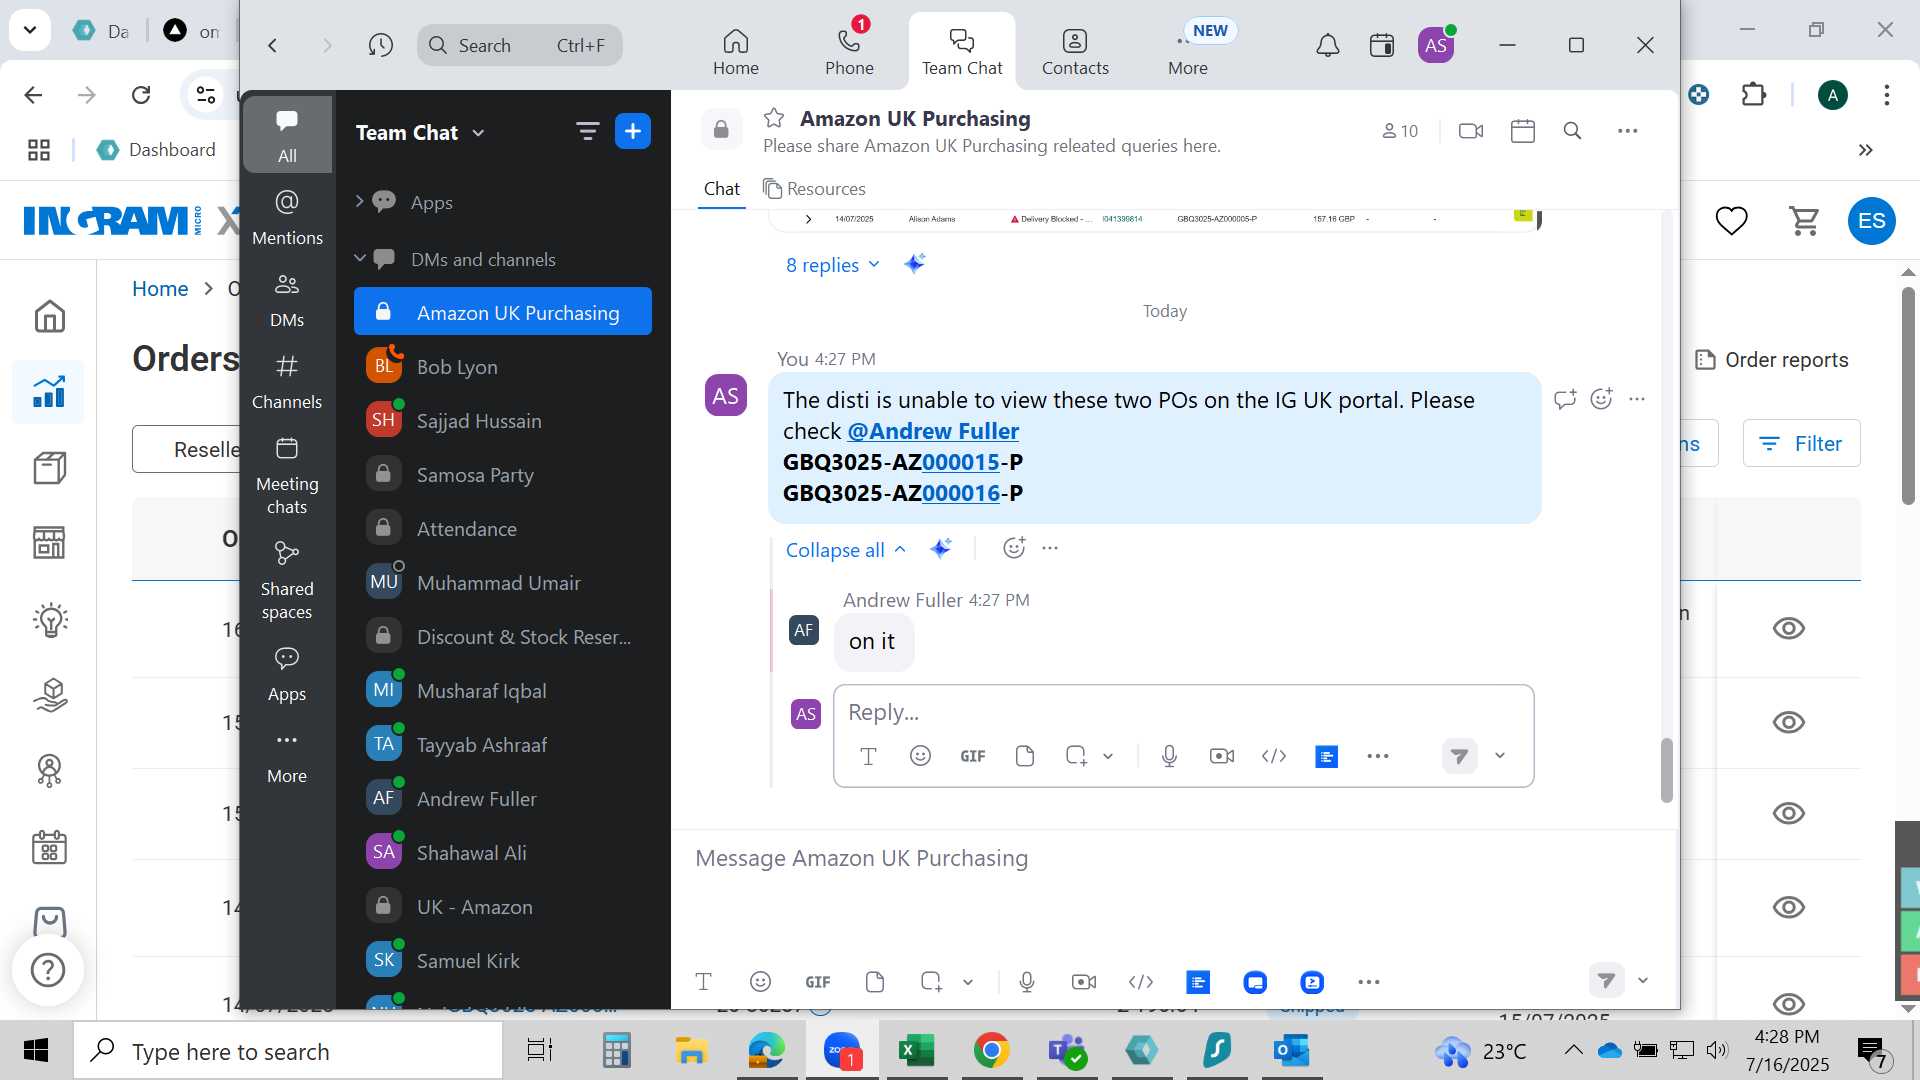Switch to the Resources tab

(814, 189)
